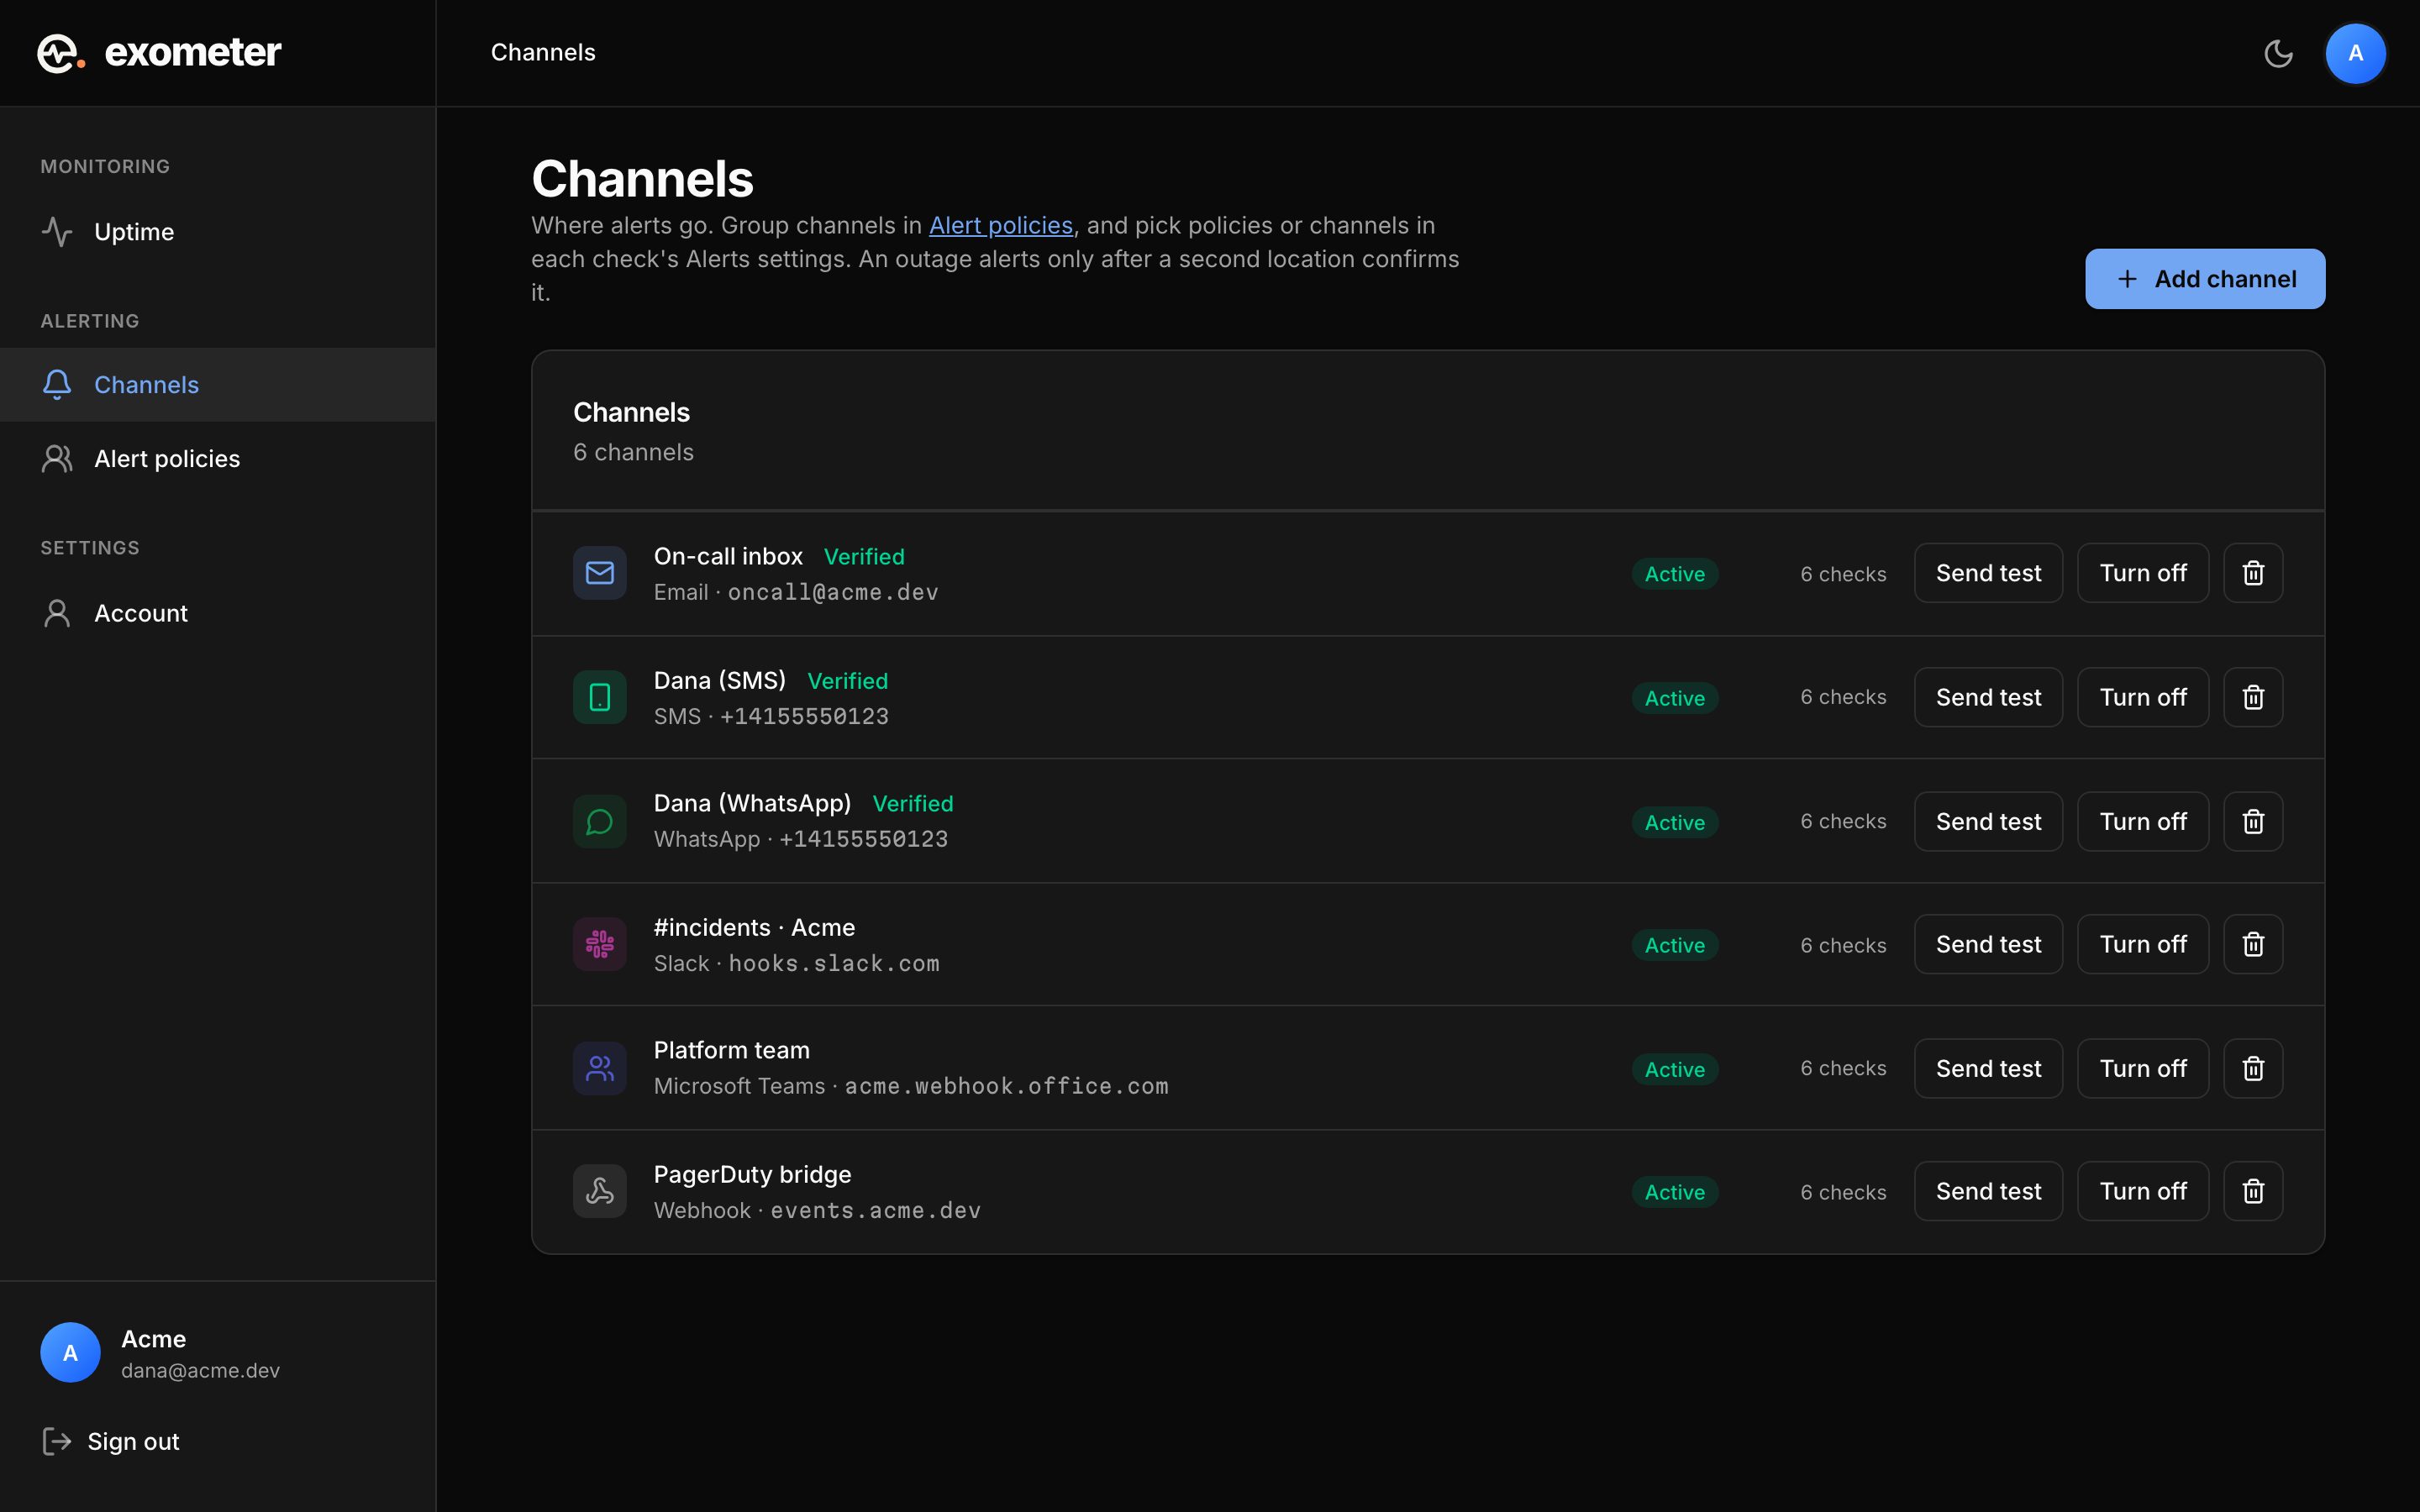2420x1512 pixels.
Task: Open Alert policies in the sidebar
Action: [218, 459]
